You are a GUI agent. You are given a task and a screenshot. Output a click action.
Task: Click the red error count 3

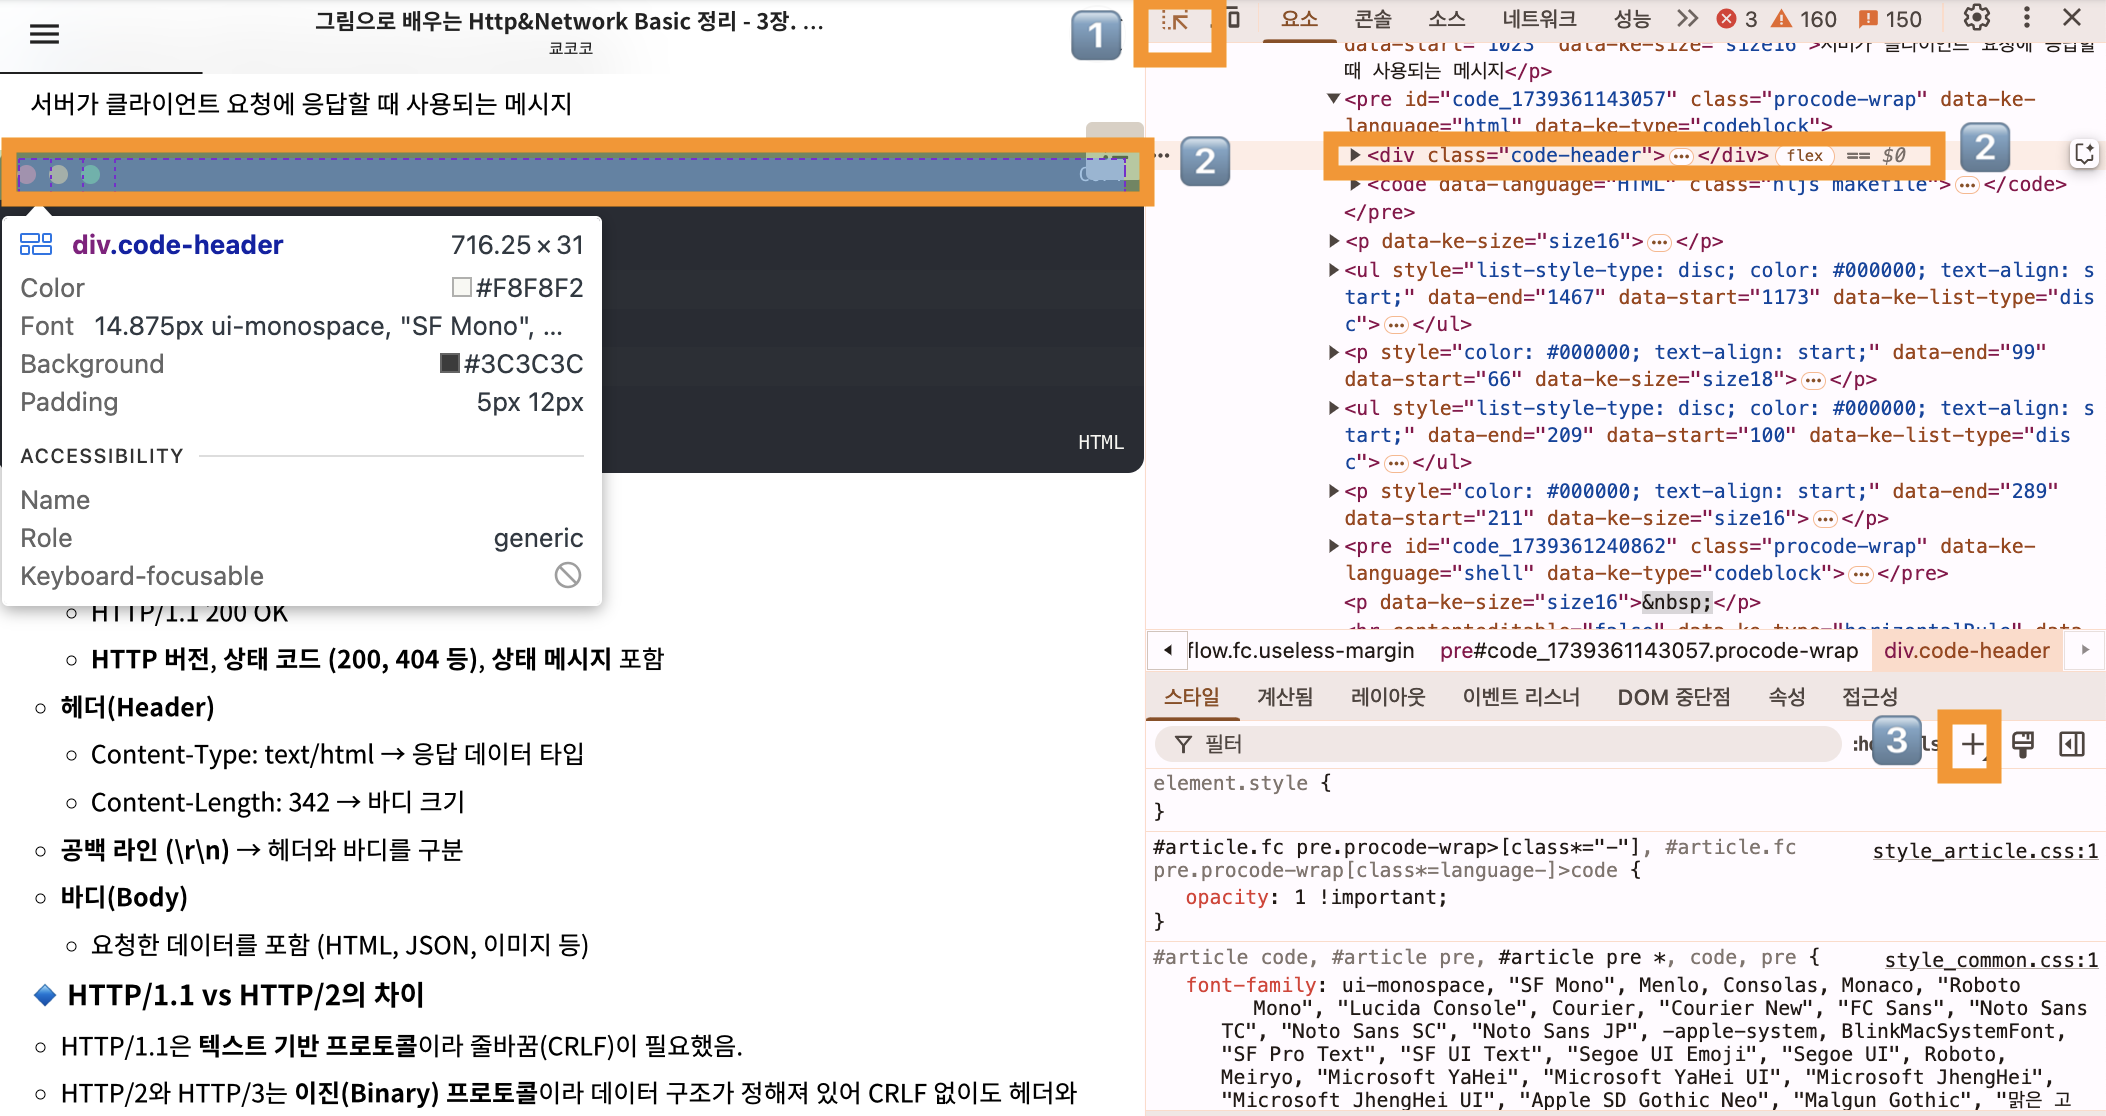click(1737, 19)
